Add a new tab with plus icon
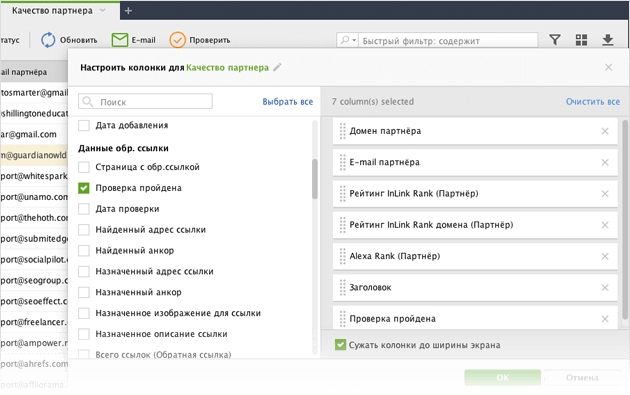Viewport: 630px width, 395px height. click(x=128, y=11)
